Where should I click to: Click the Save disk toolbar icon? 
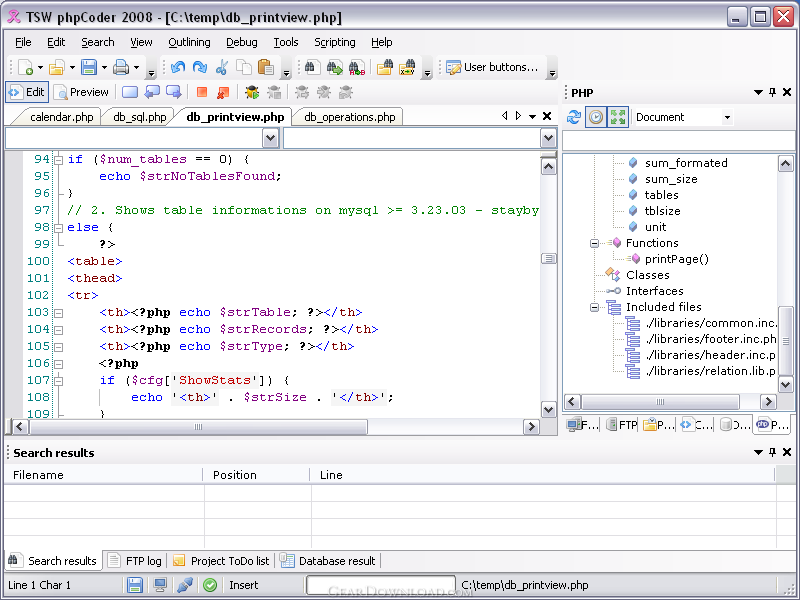pyautogui.click(x=89, y=67)
